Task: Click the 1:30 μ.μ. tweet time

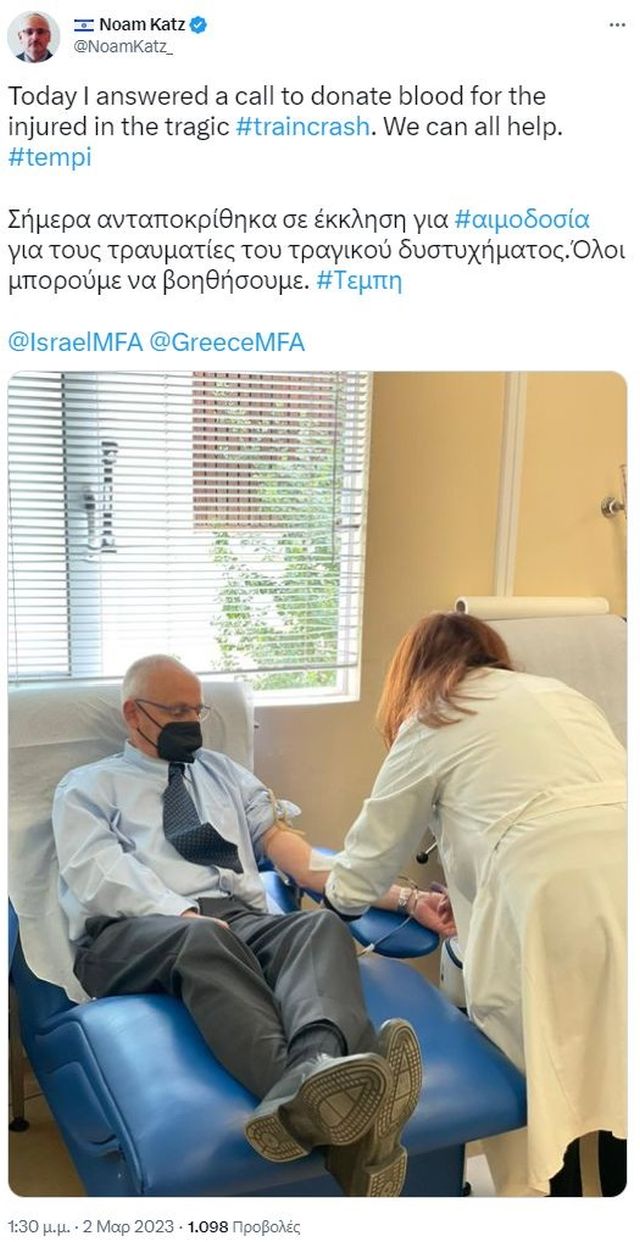Action: click(x=33, y=1225)
